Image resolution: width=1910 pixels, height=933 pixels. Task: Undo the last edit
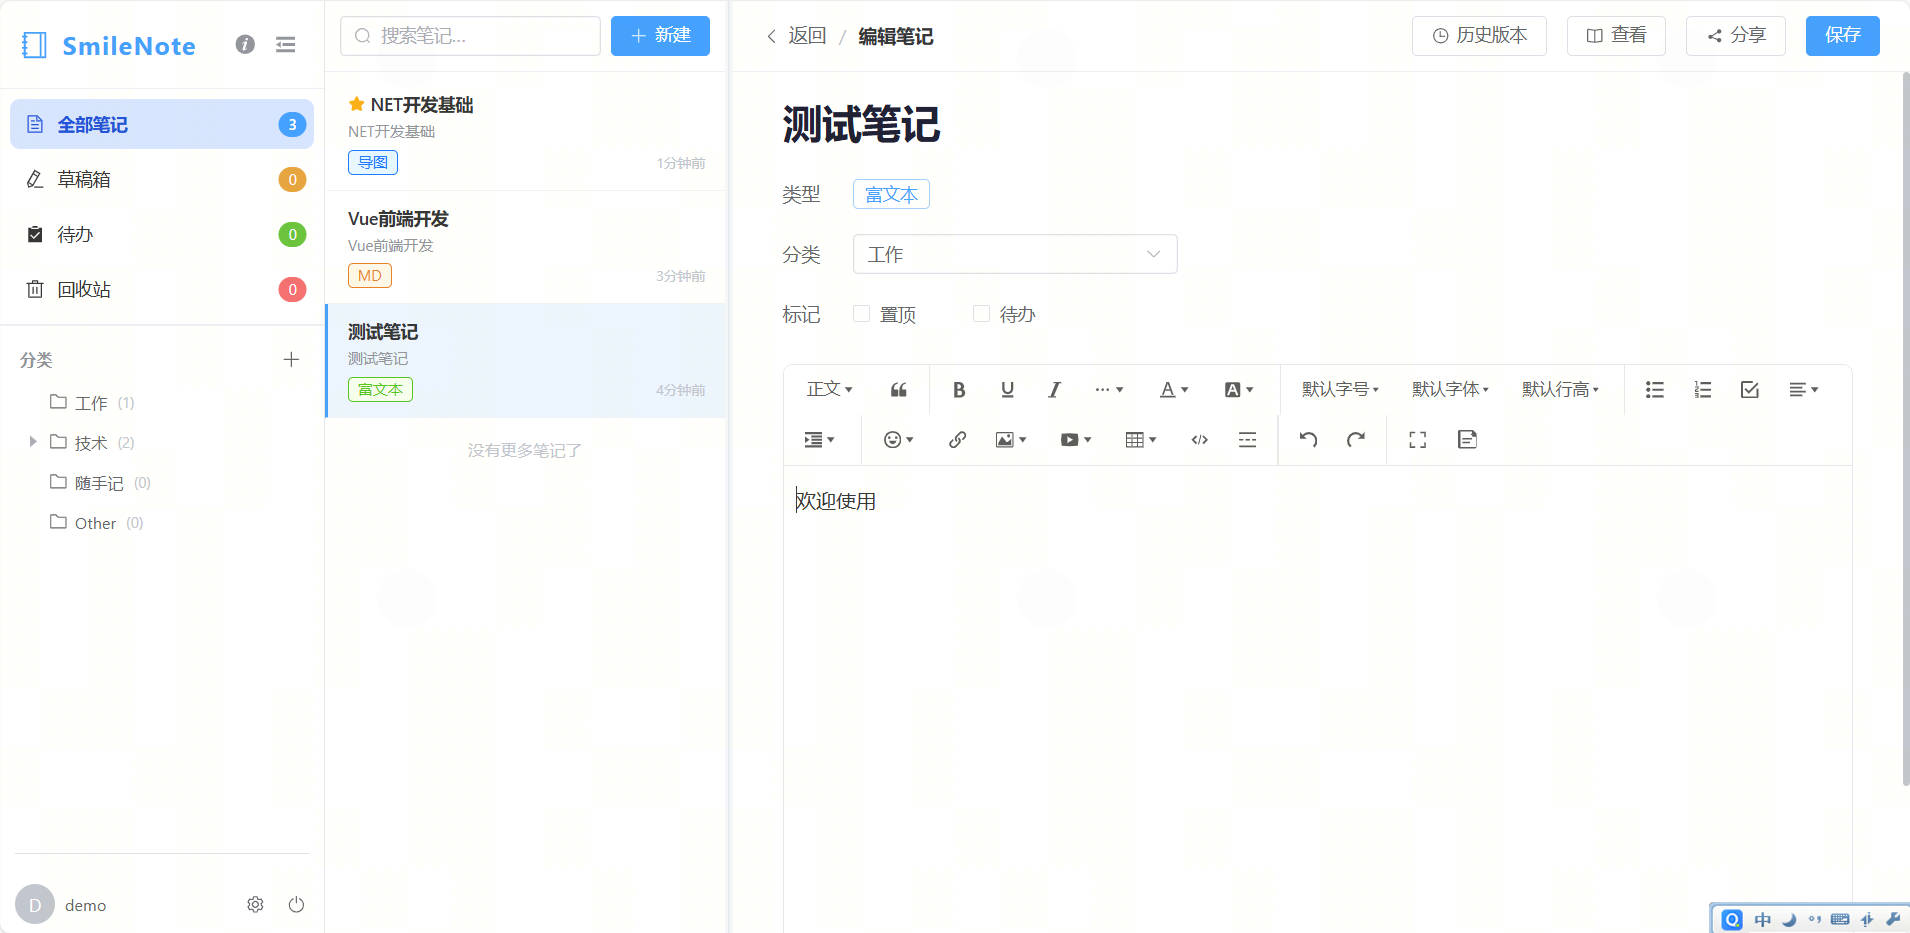[1308, 440]
